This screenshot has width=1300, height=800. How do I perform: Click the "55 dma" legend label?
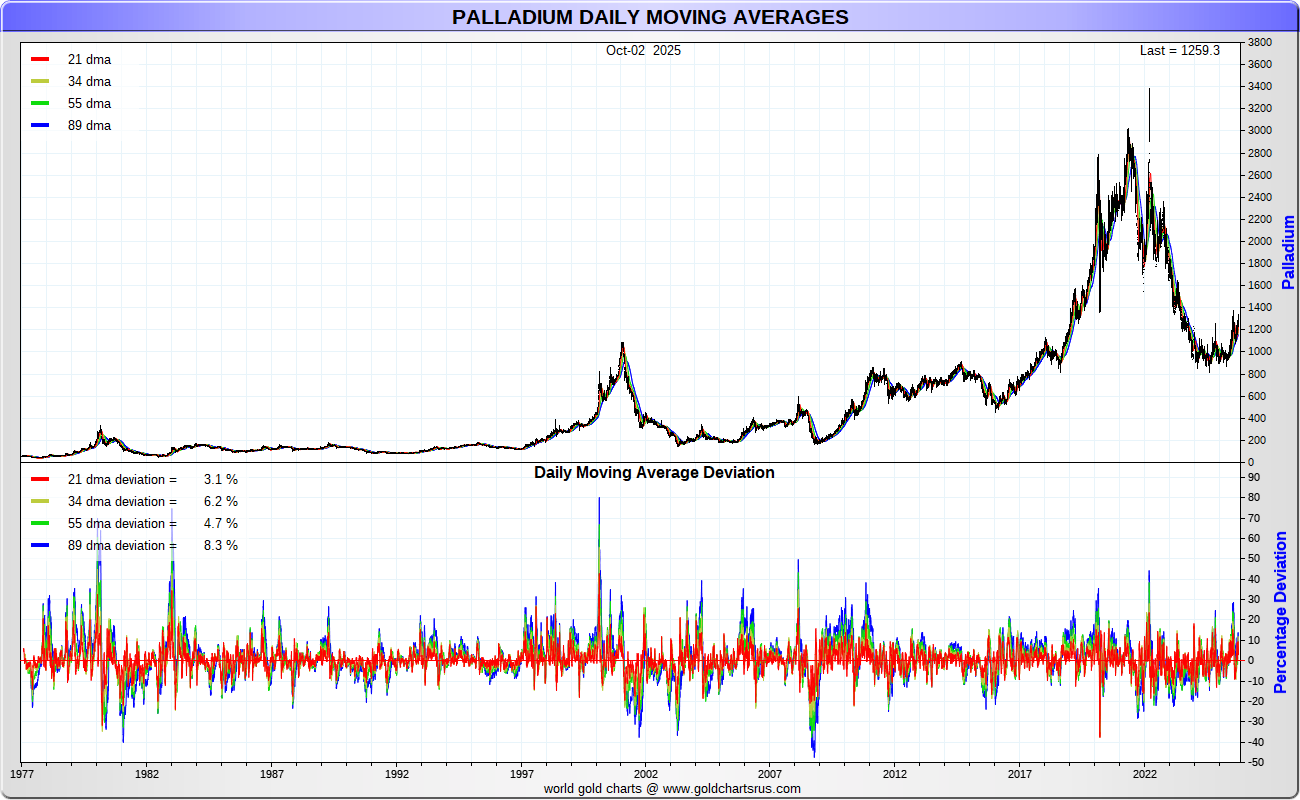89,104
